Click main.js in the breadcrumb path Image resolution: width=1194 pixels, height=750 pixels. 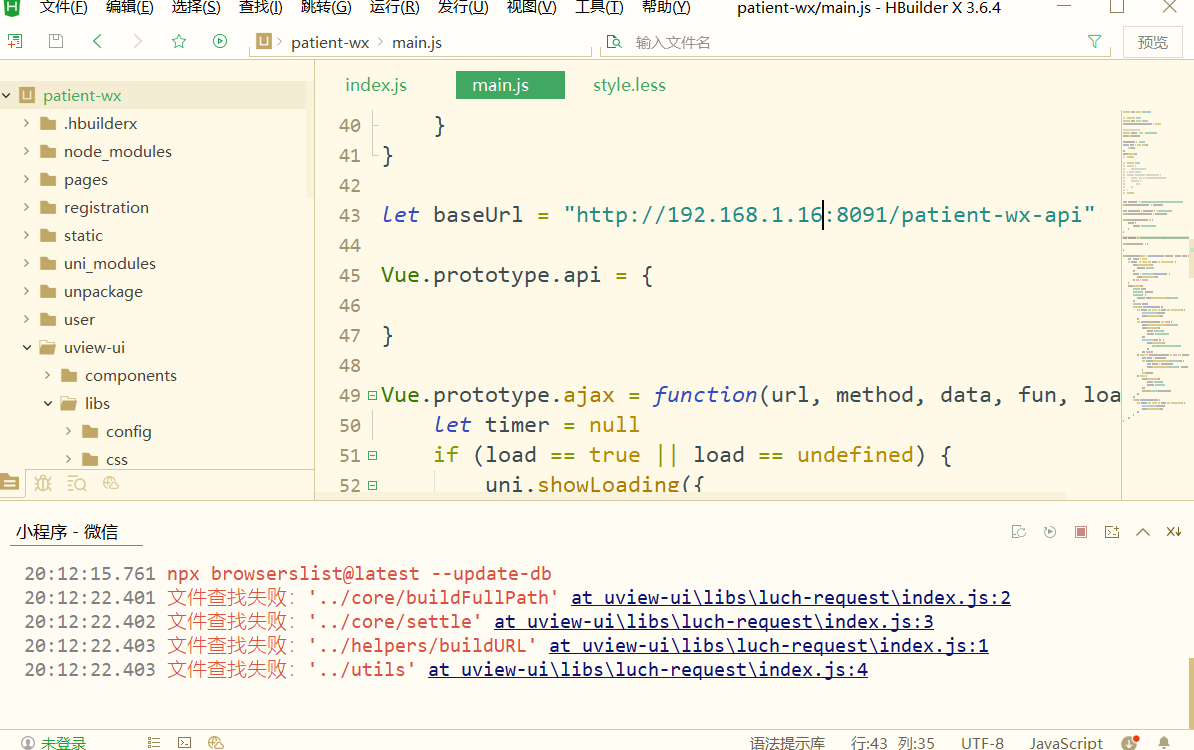pos(417,42)
